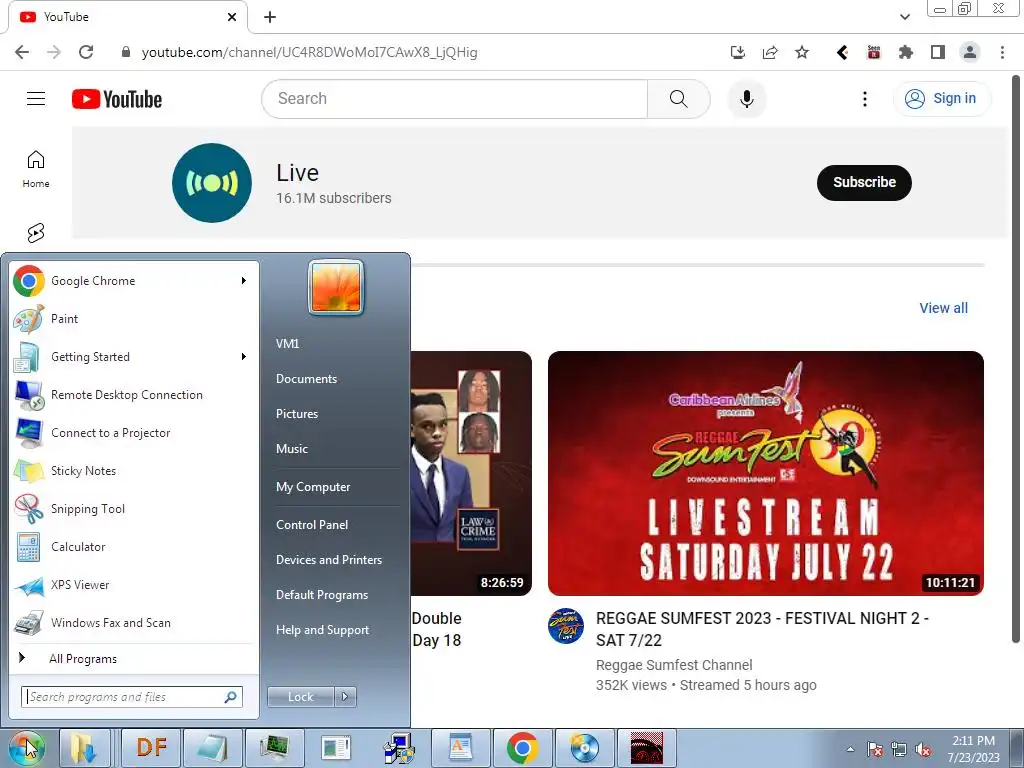Open YouTube settings three-dot menu

pyautogui.click(x=865, y=99)
